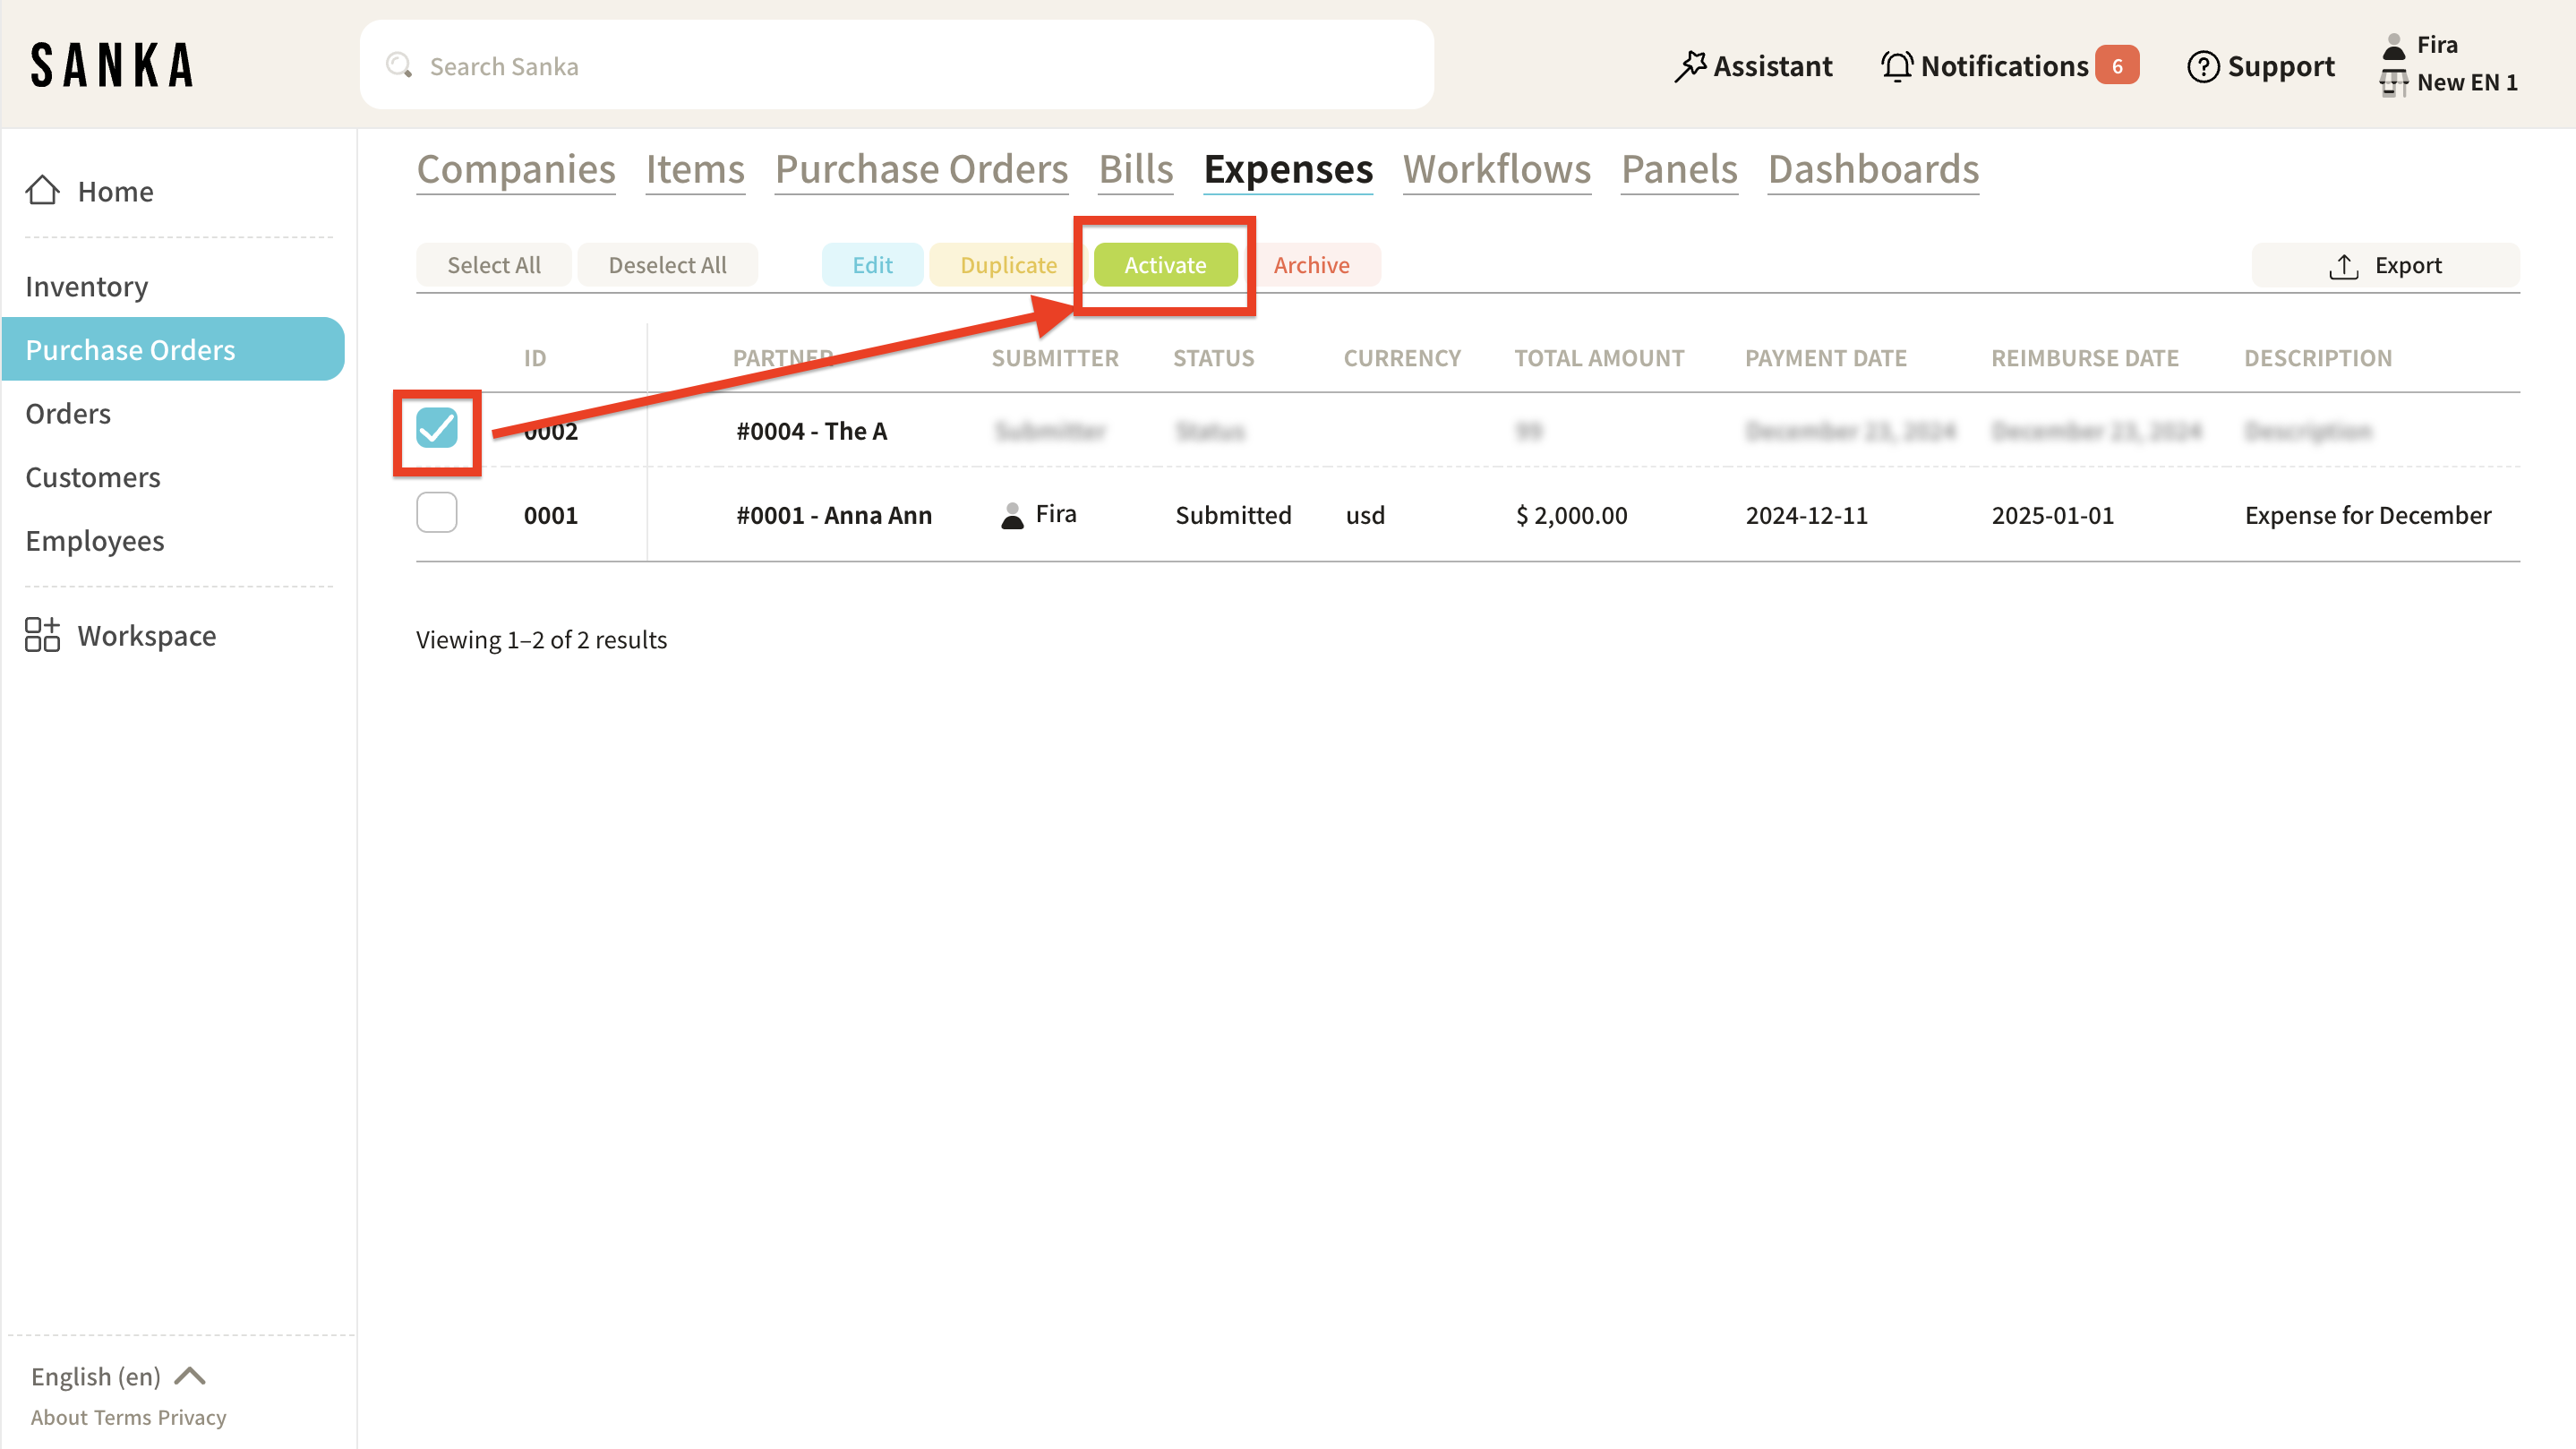The height and width of the screenshot is (1449, 2576).
Task: Check the expense 0001 checkbox
Action: 437,513
